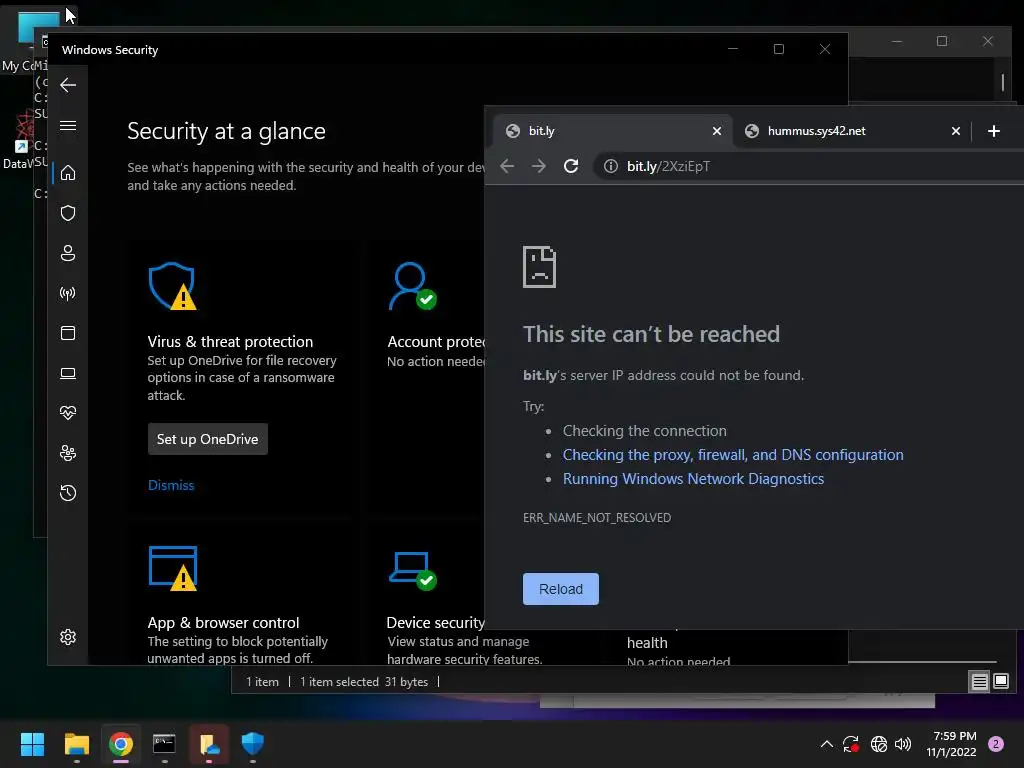Open Windows Security settings gear
This screenshot has height=768, width=1024.
coord(68,637)
